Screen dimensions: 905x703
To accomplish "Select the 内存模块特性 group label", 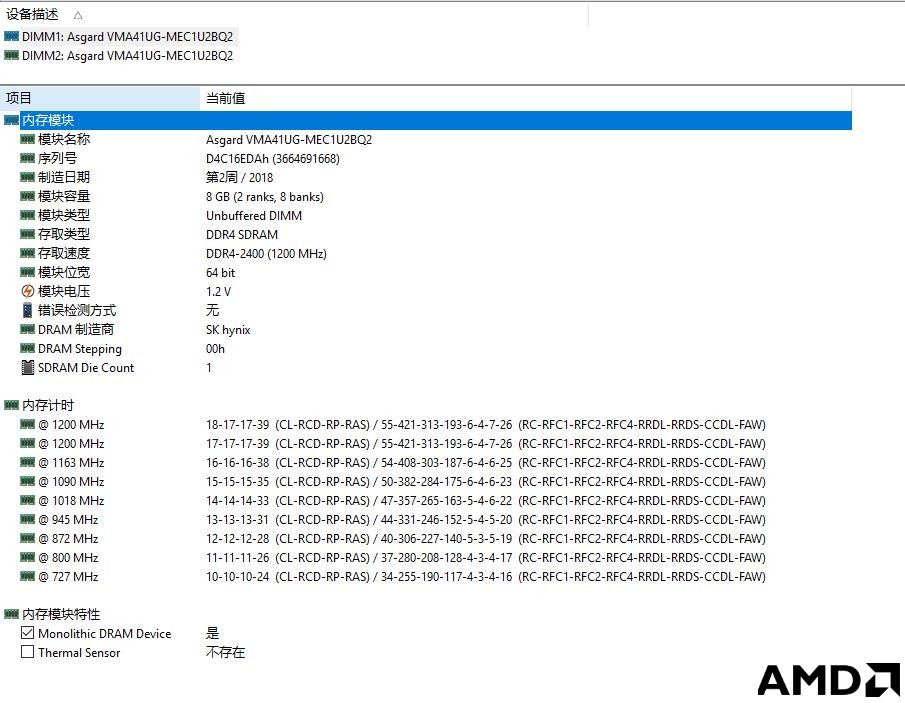I will [x=61, y=614].
